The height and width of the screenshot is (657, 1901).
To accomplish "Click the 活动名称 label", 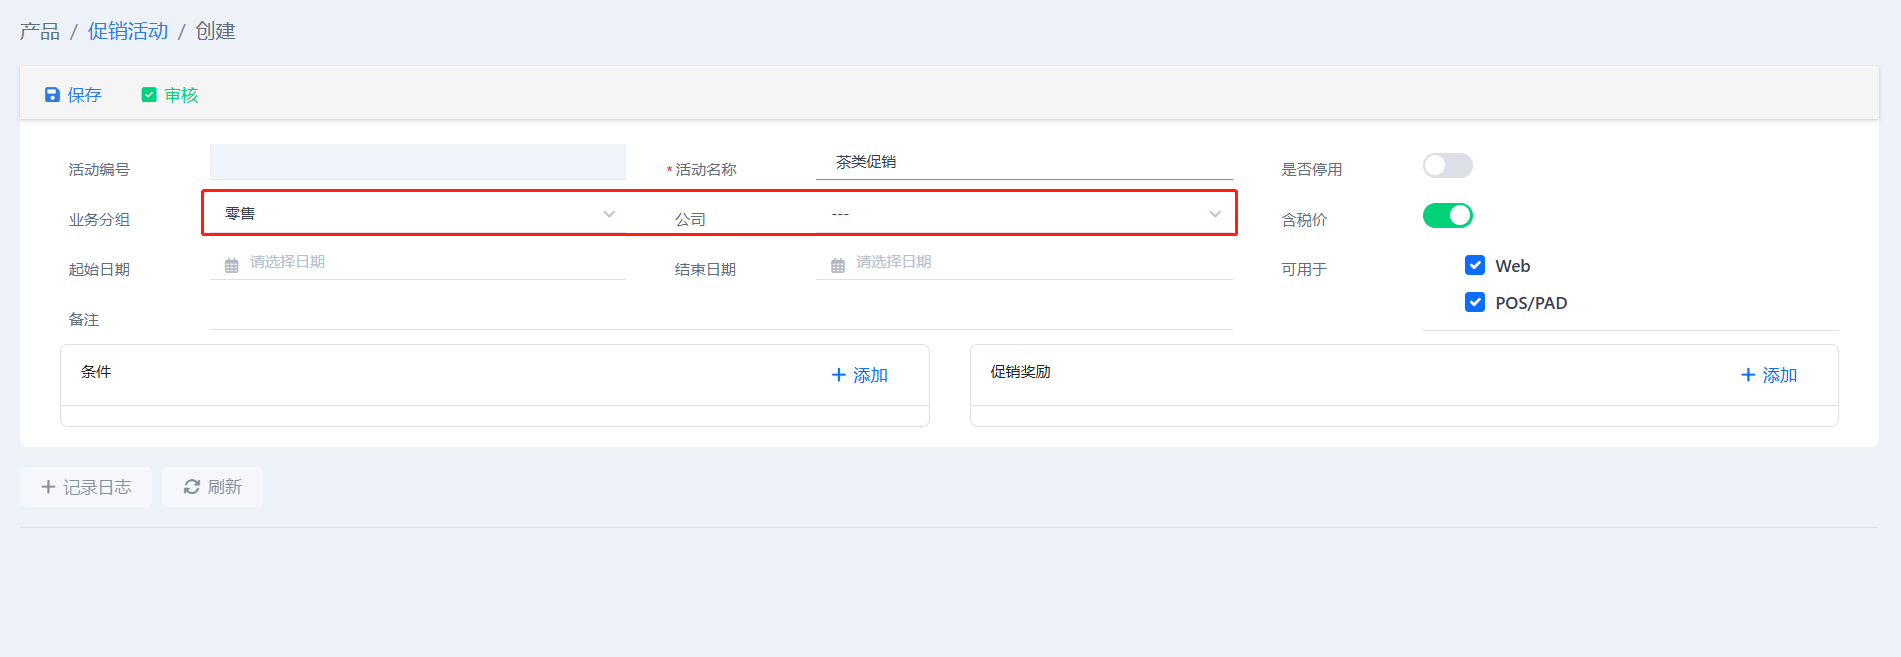I will pyautogui.click(x=706, y=170).
